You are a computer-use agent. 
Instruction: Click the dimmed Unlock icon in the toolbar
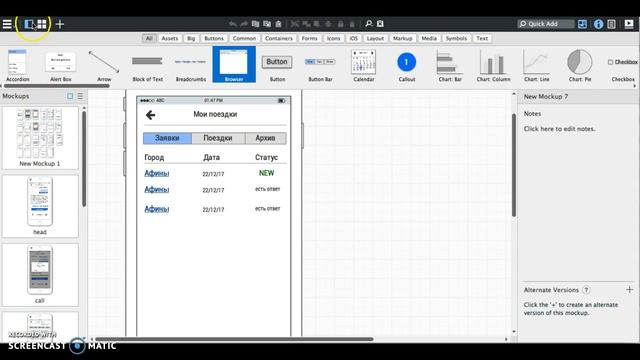352,24
